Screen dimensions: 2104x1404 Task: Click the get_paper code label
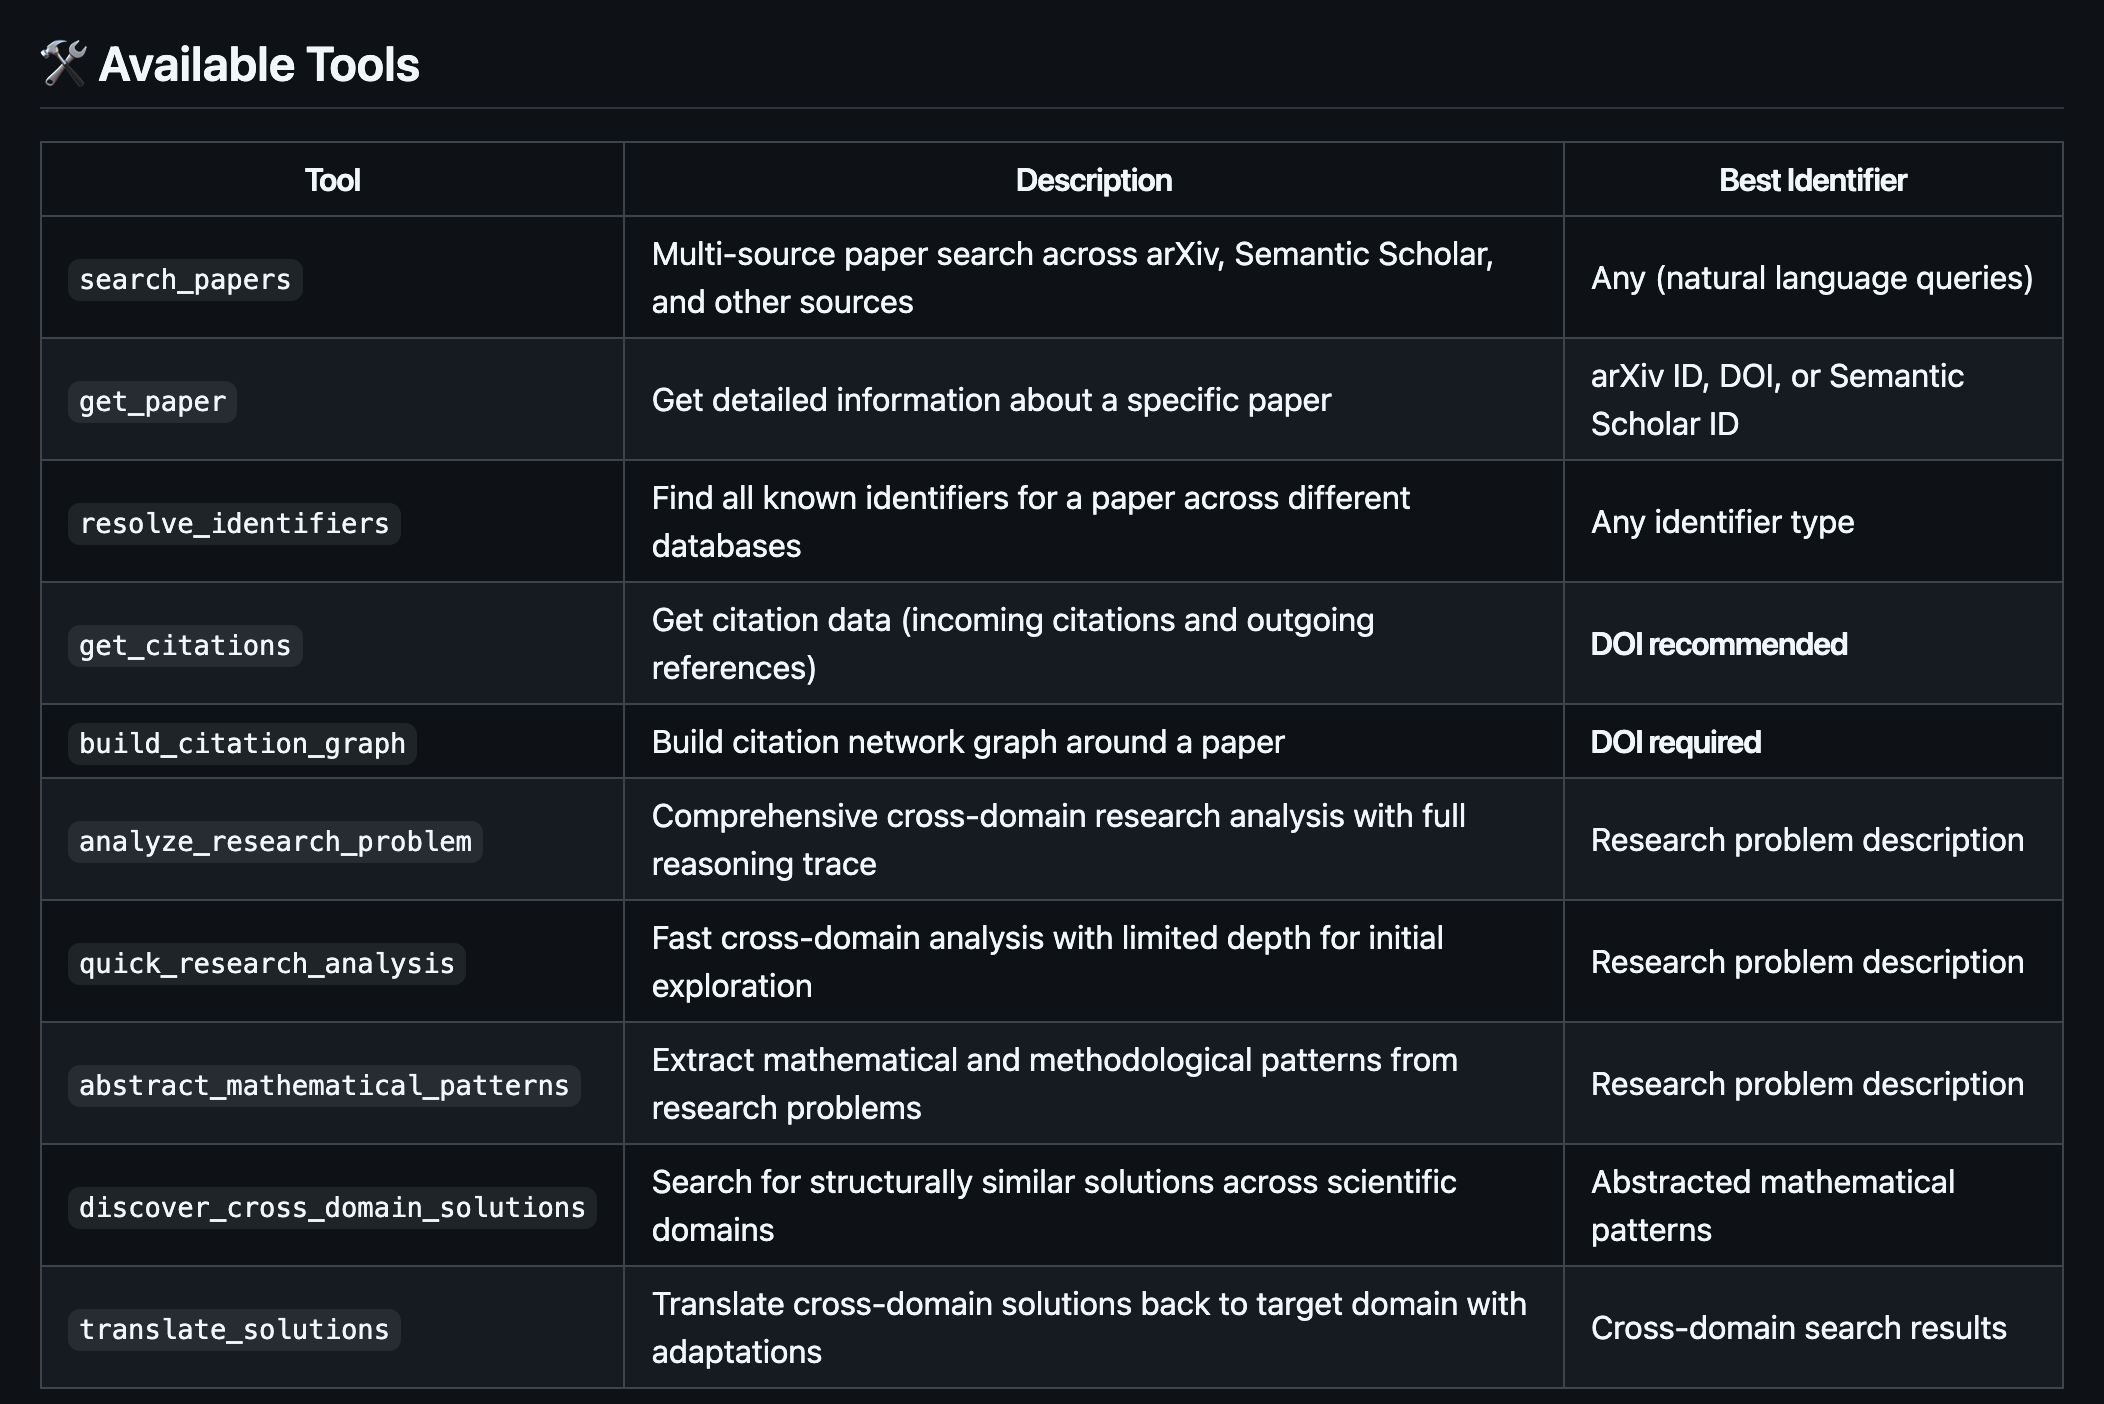(152, 402)
